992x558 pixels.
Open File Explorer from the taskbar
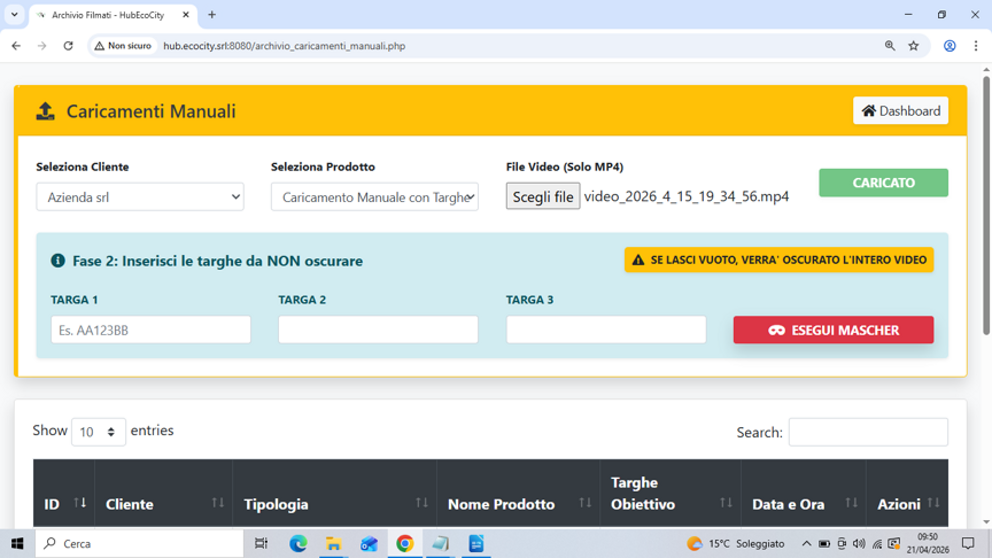[333, 543]
